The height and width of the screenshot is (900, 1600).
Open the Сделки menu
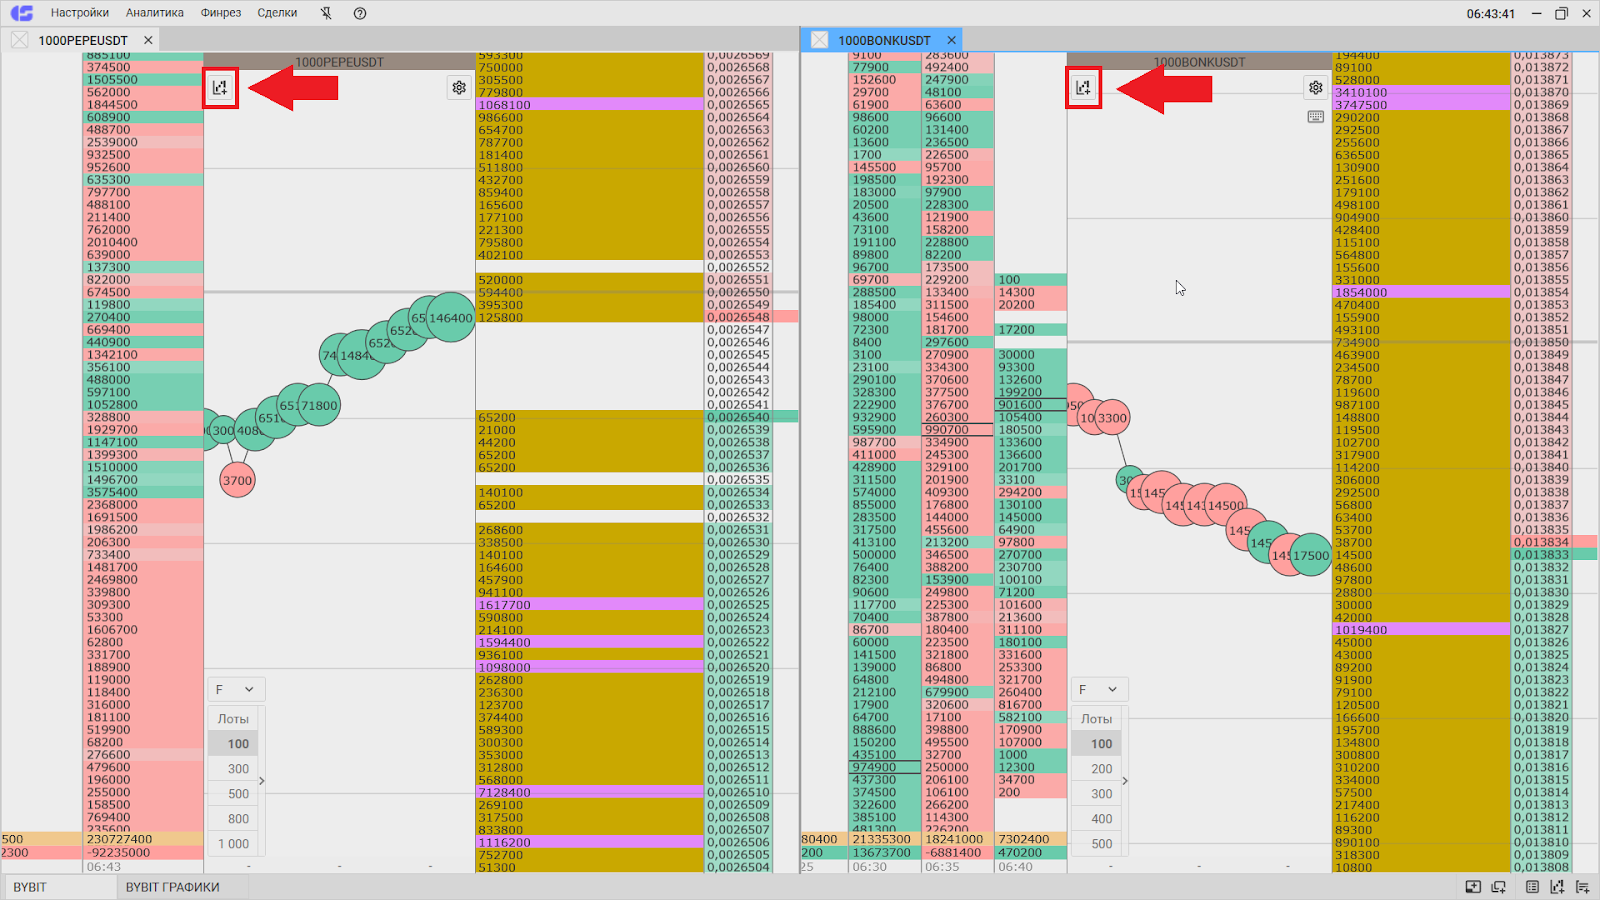tap(277, 13)
